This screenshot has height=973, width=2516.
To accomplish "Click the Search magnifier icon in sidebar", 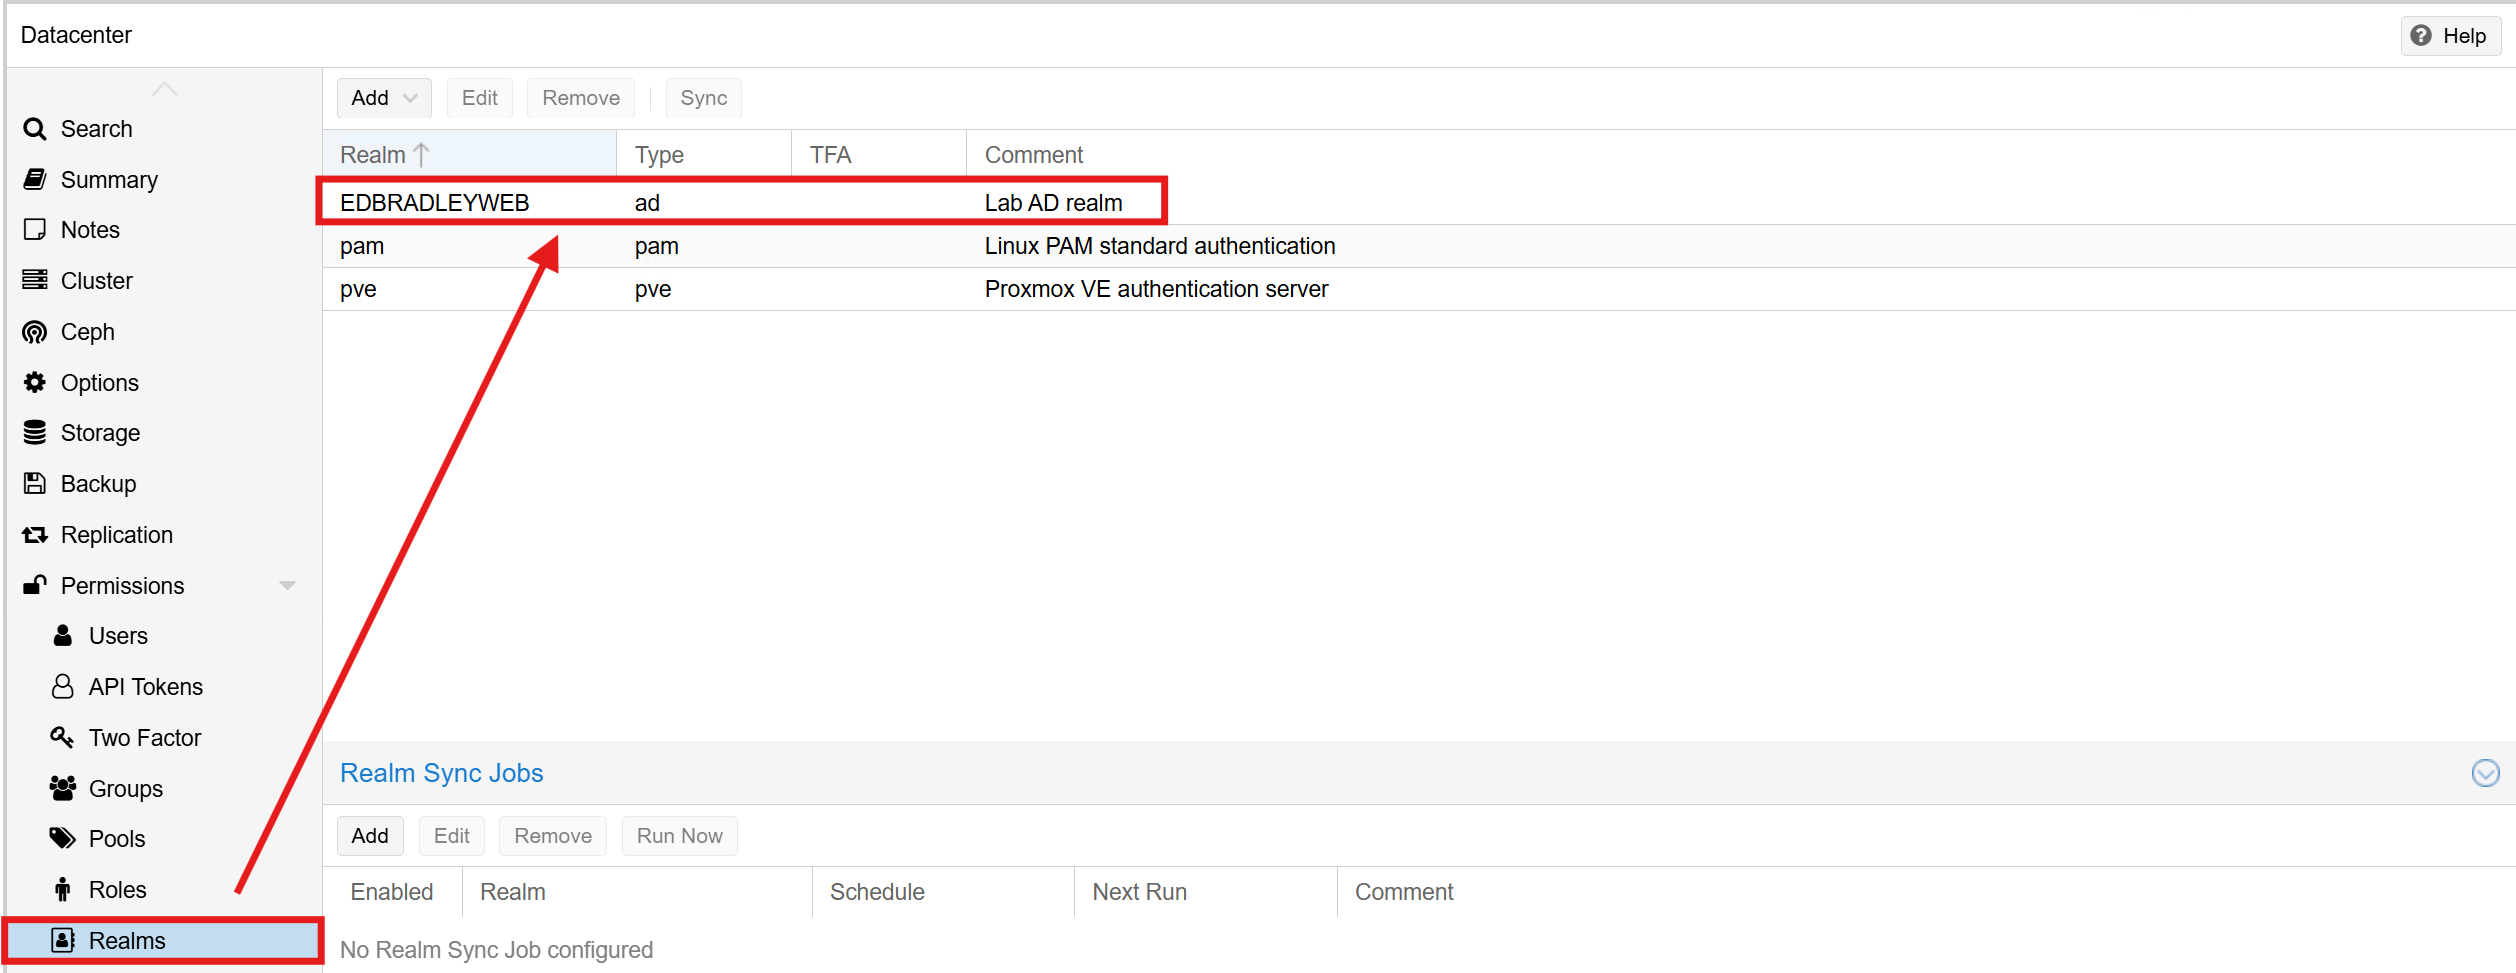I will (35, 129).
